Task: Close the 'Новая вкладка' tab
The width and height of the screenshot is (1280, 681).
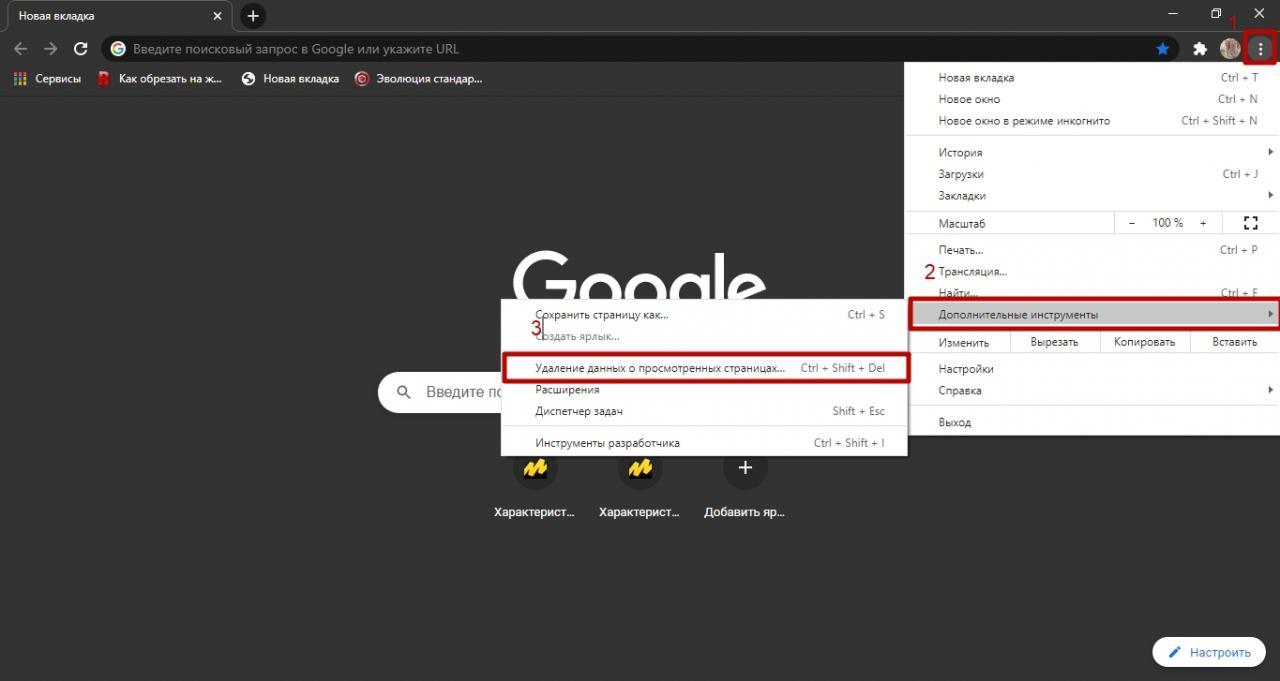Action: tap(217, 16)
